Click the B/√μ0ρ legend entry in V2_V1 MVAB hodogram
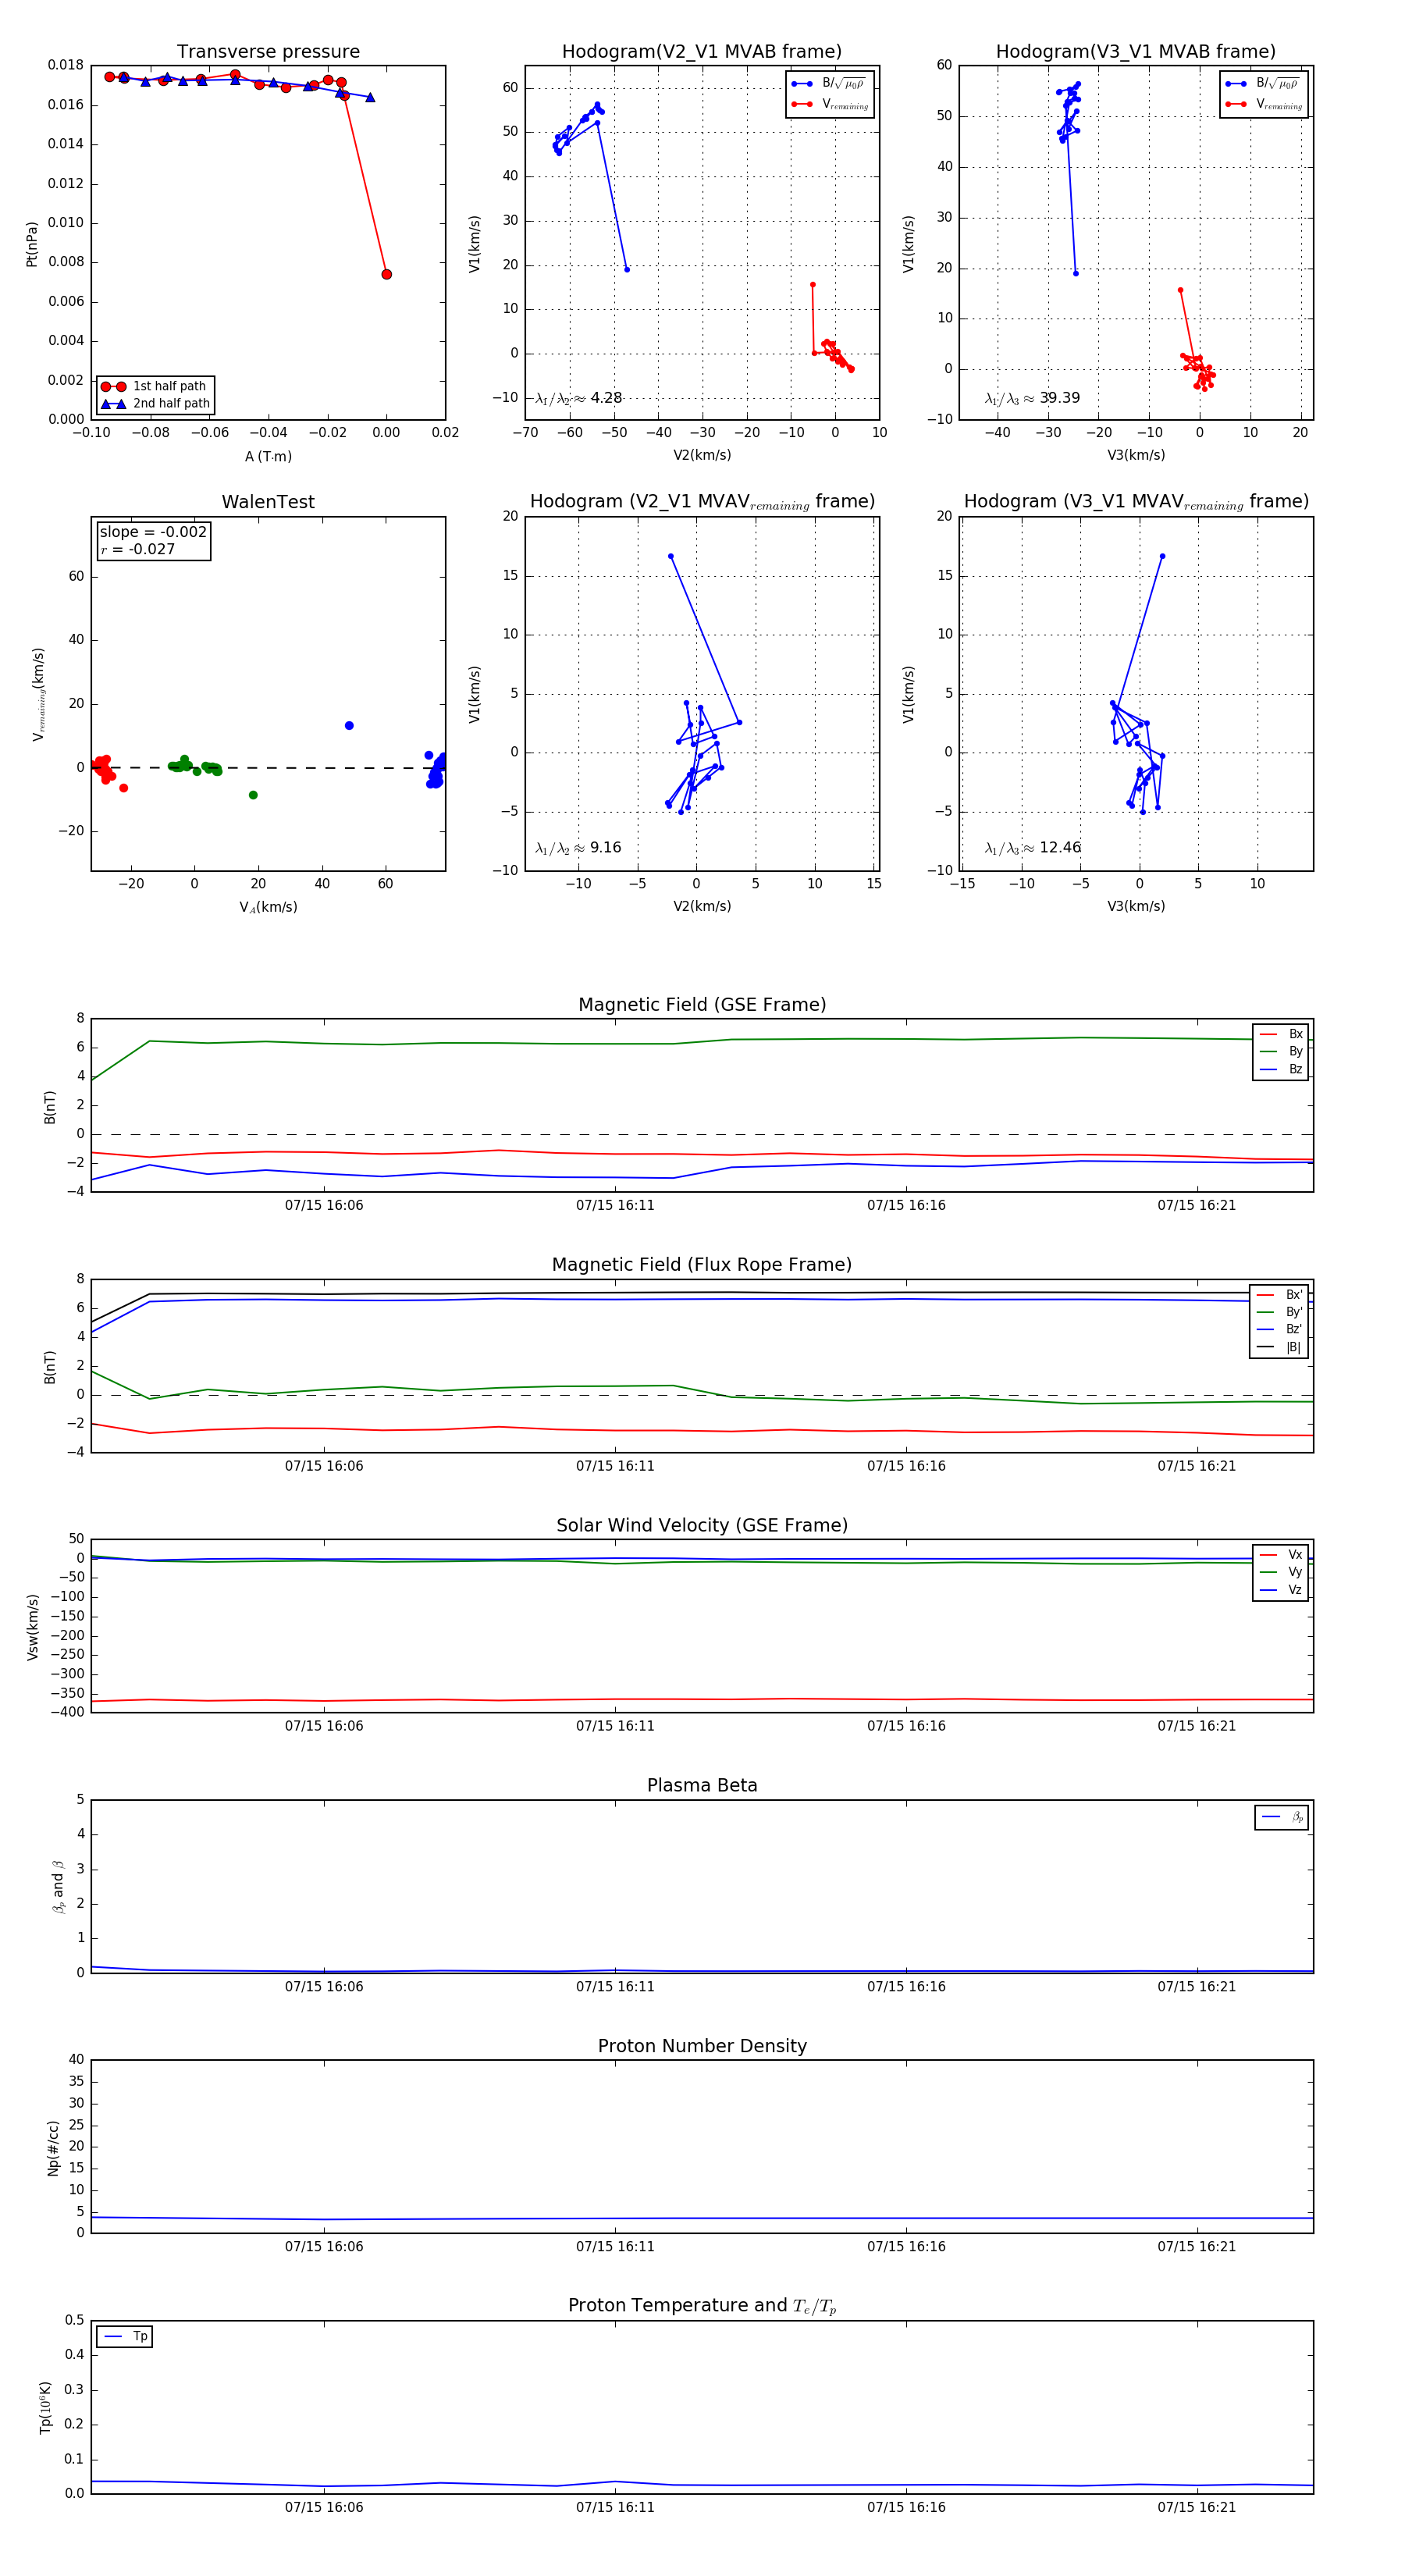Viewport: 1405px width, 2576px height. click(828, 84)
